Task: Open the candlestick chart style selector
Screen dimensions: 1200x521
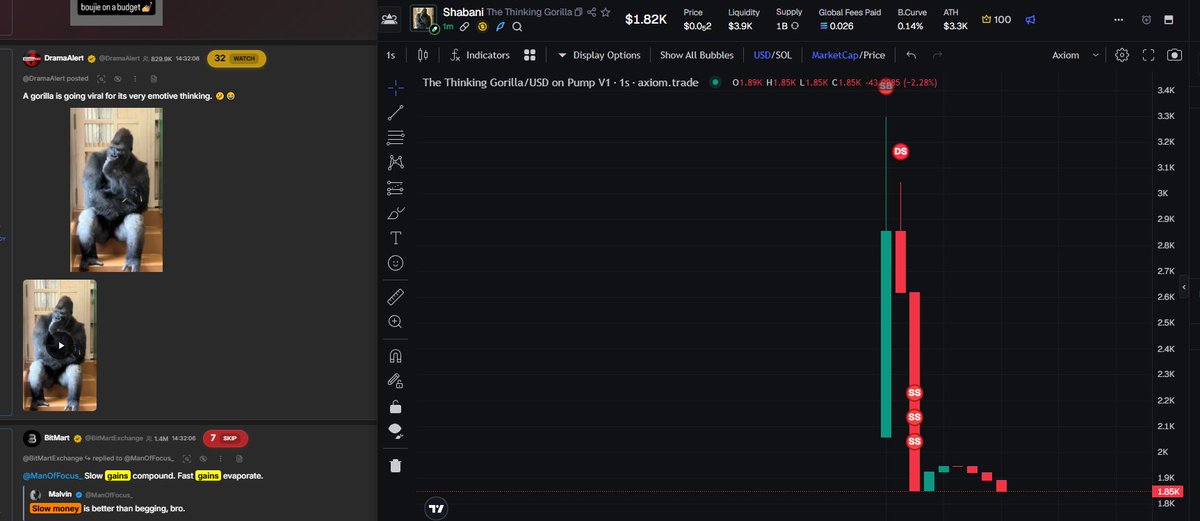Action: click(422, 55)
